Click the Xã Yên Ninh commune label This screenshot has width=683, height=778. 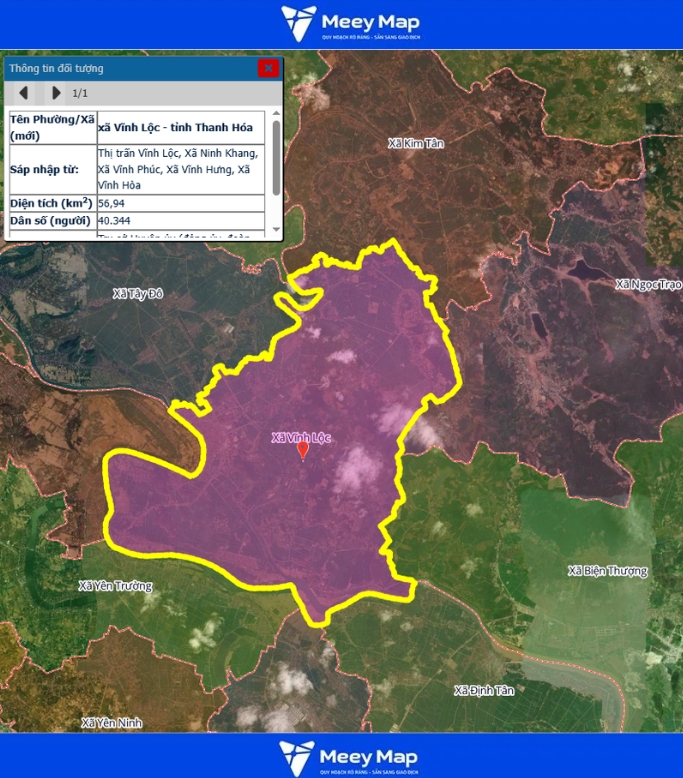[111, 722]
